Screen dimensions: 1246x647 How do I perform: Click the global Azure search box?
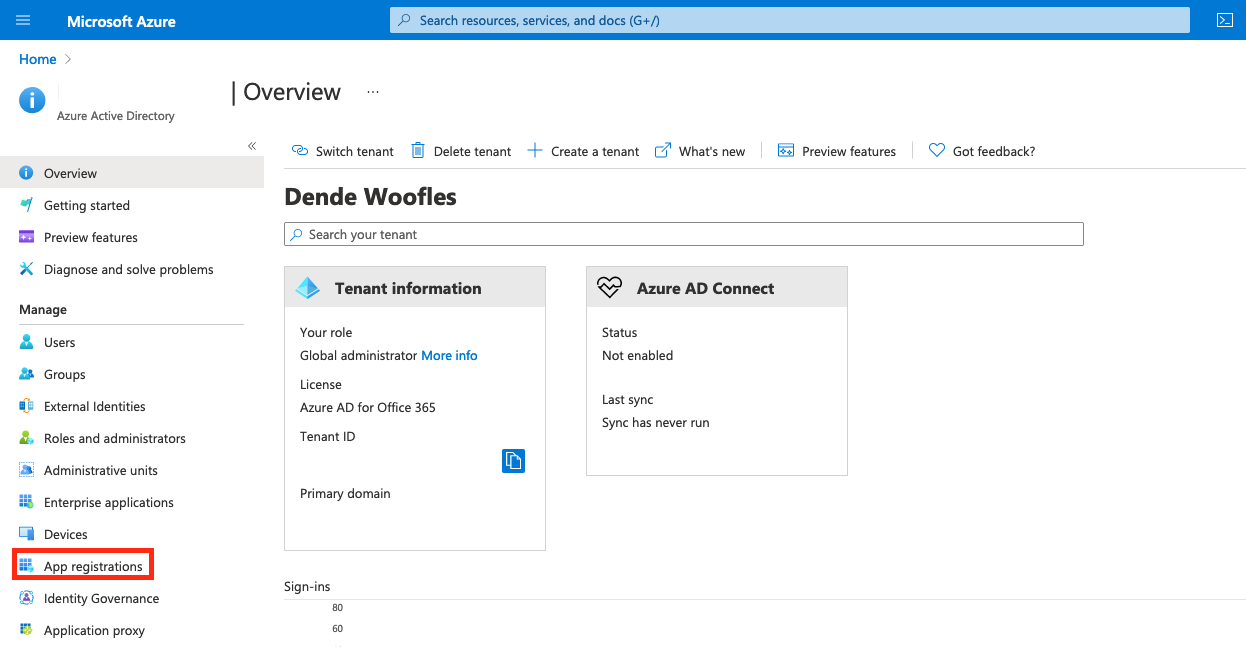click(789, 20)
